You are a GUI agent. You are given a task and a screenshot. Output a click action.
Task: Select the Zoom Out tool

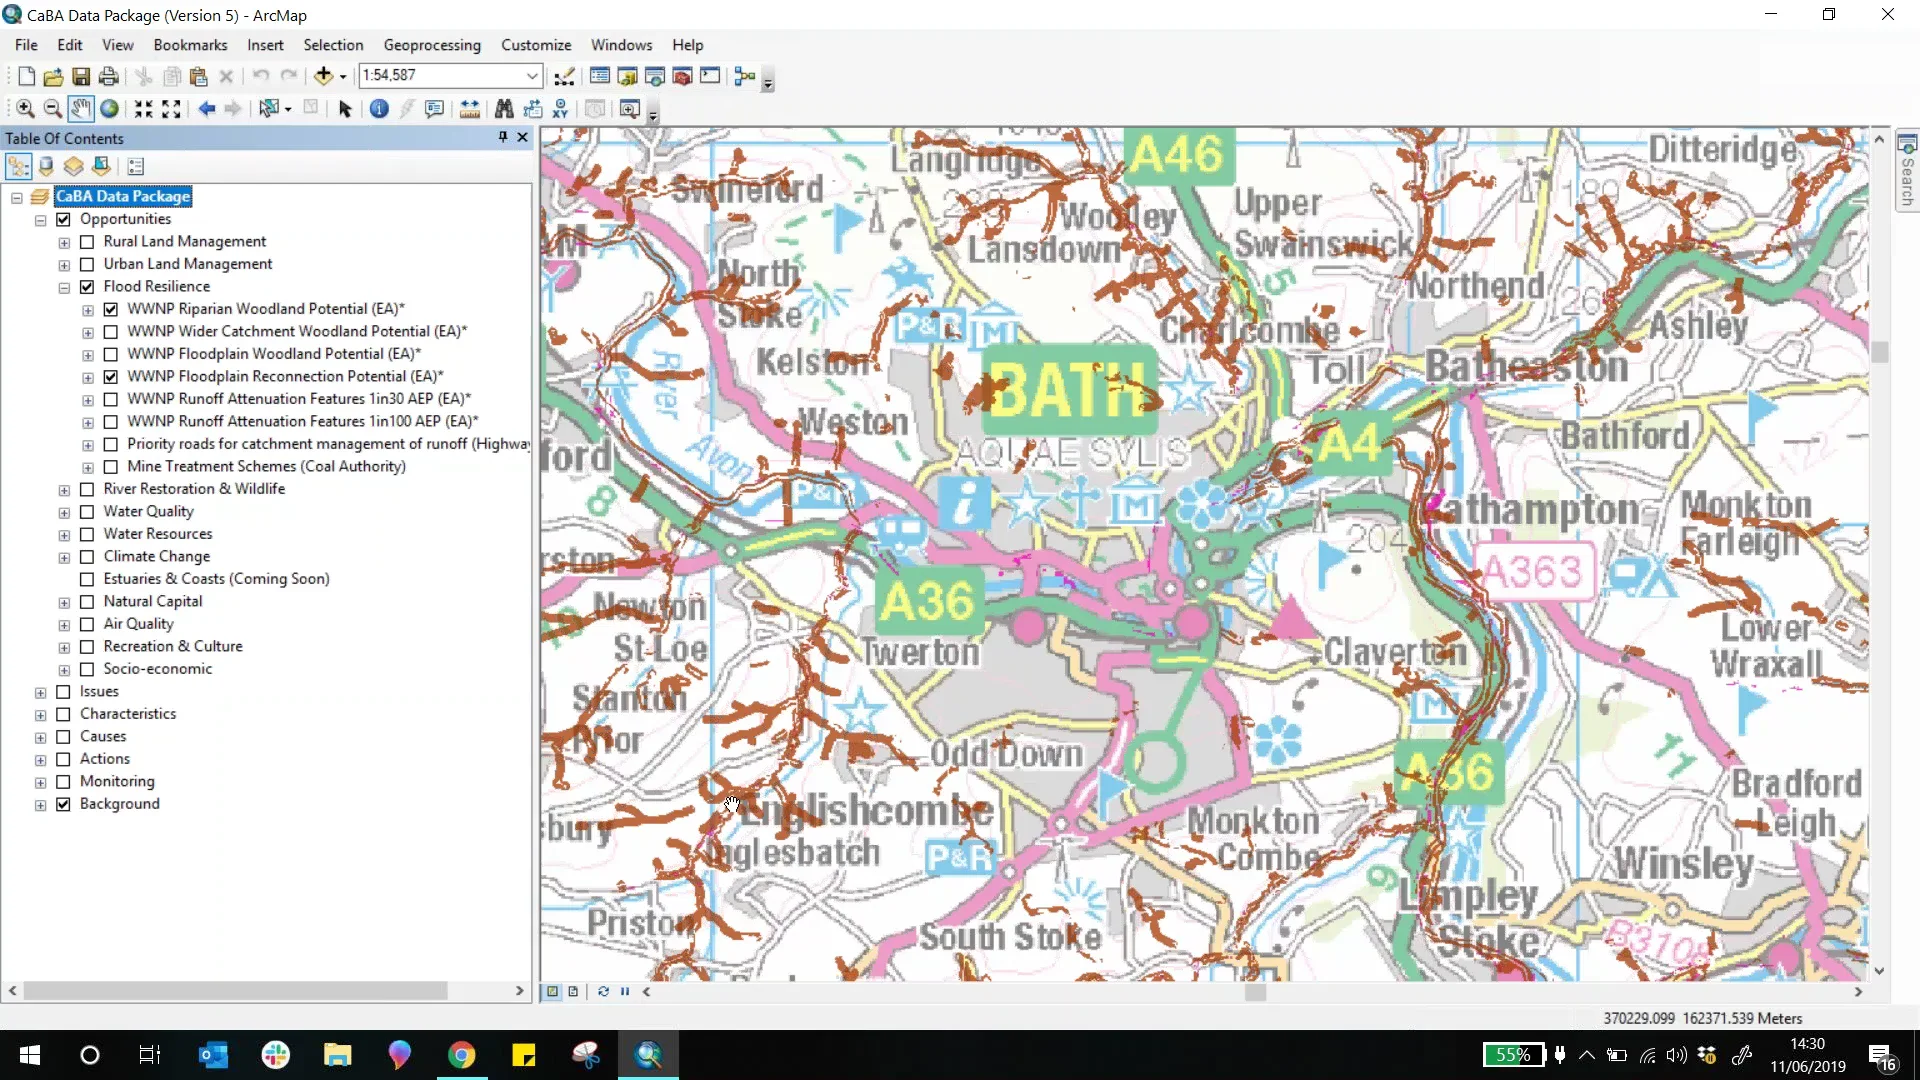coord(53,109)
